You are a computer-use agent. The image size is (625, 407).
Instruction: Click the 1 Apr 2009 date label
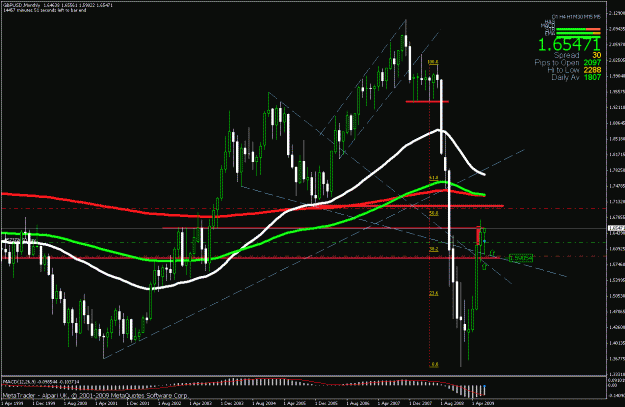click(483, 403)
